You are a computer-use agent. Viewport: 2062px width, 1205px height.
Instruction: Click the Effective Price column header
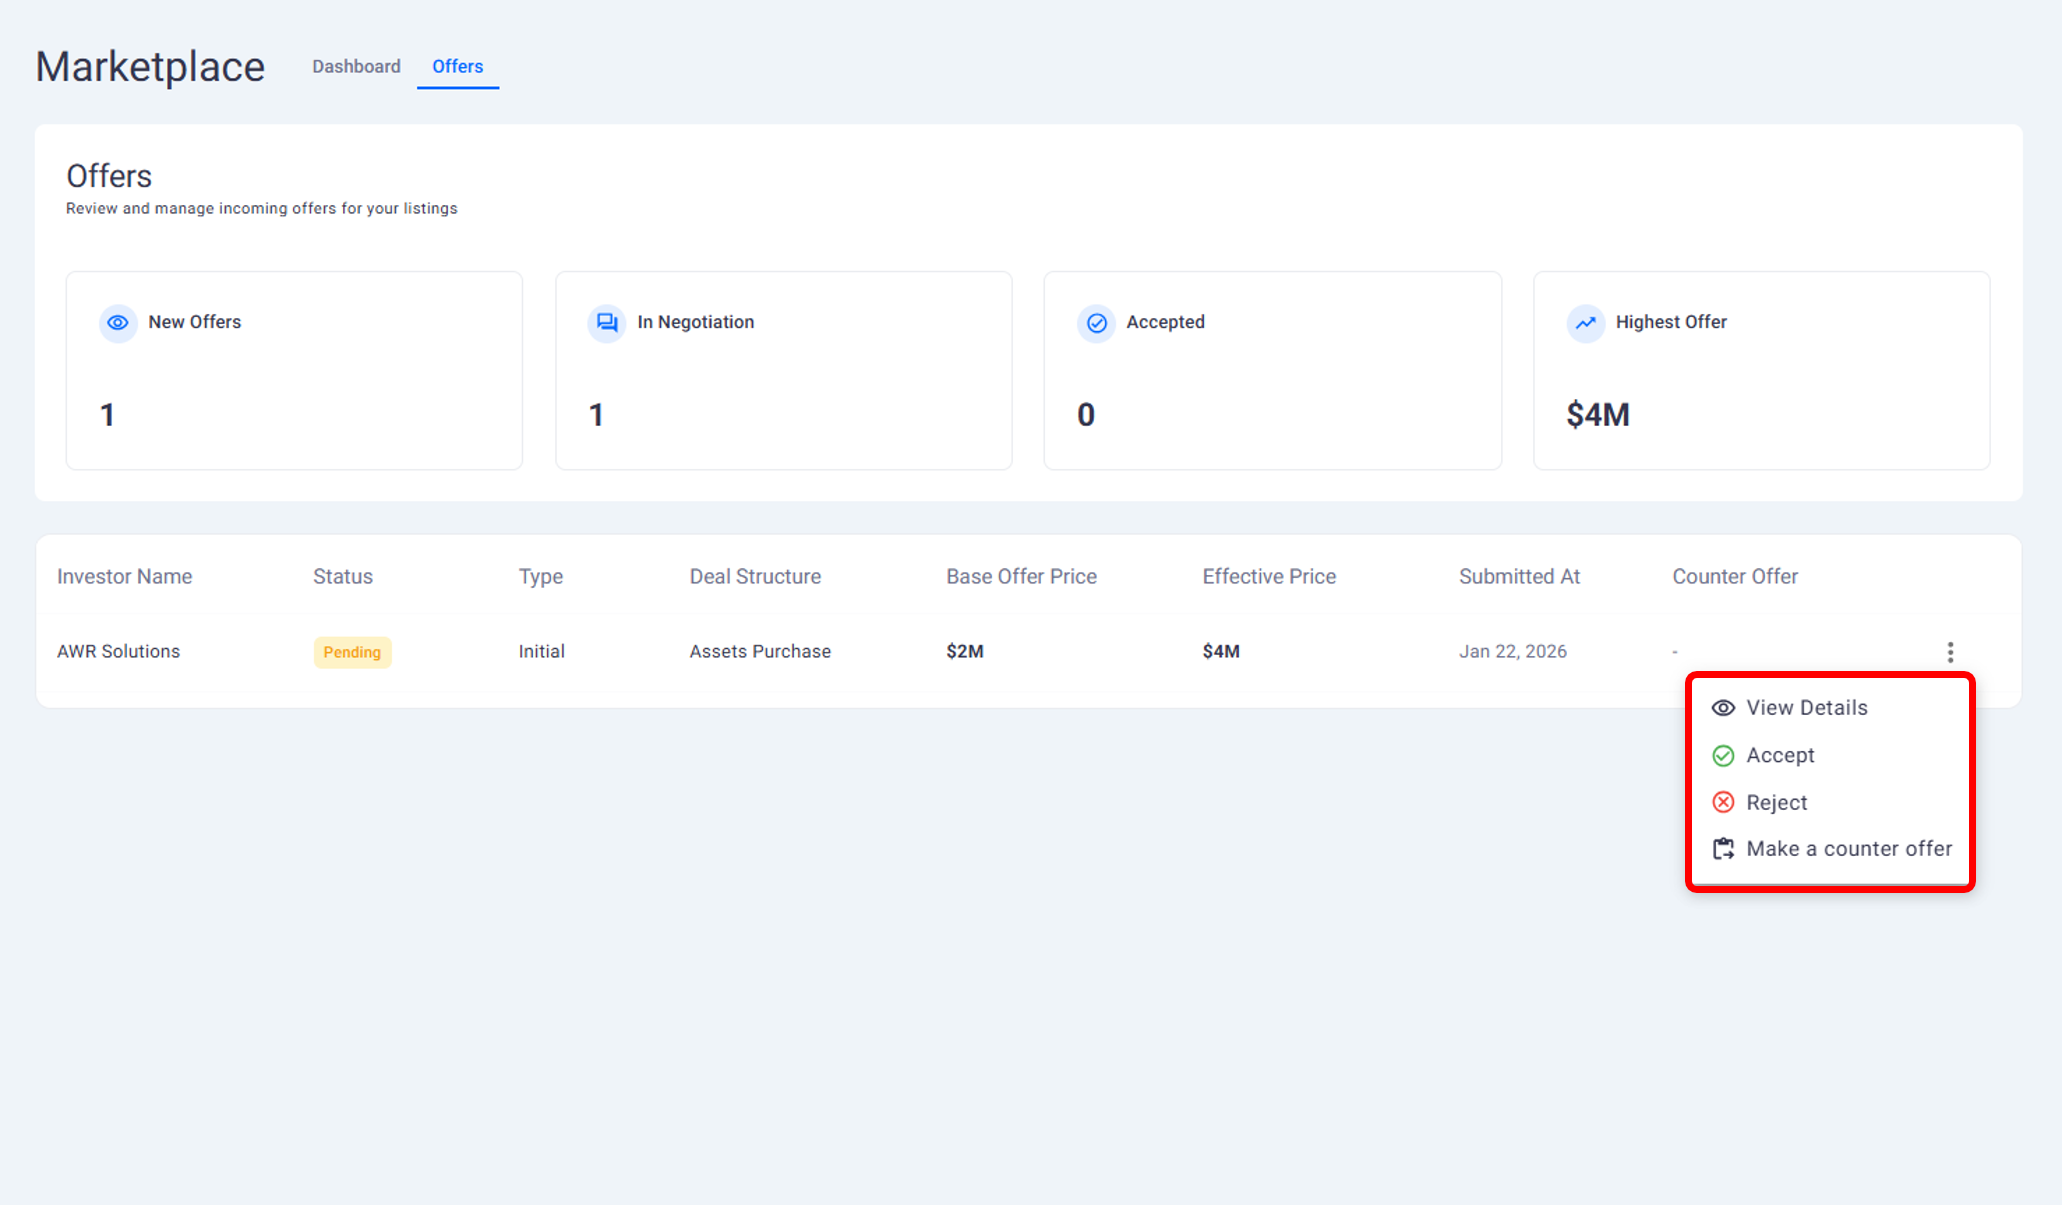[x=1268, y=577]
